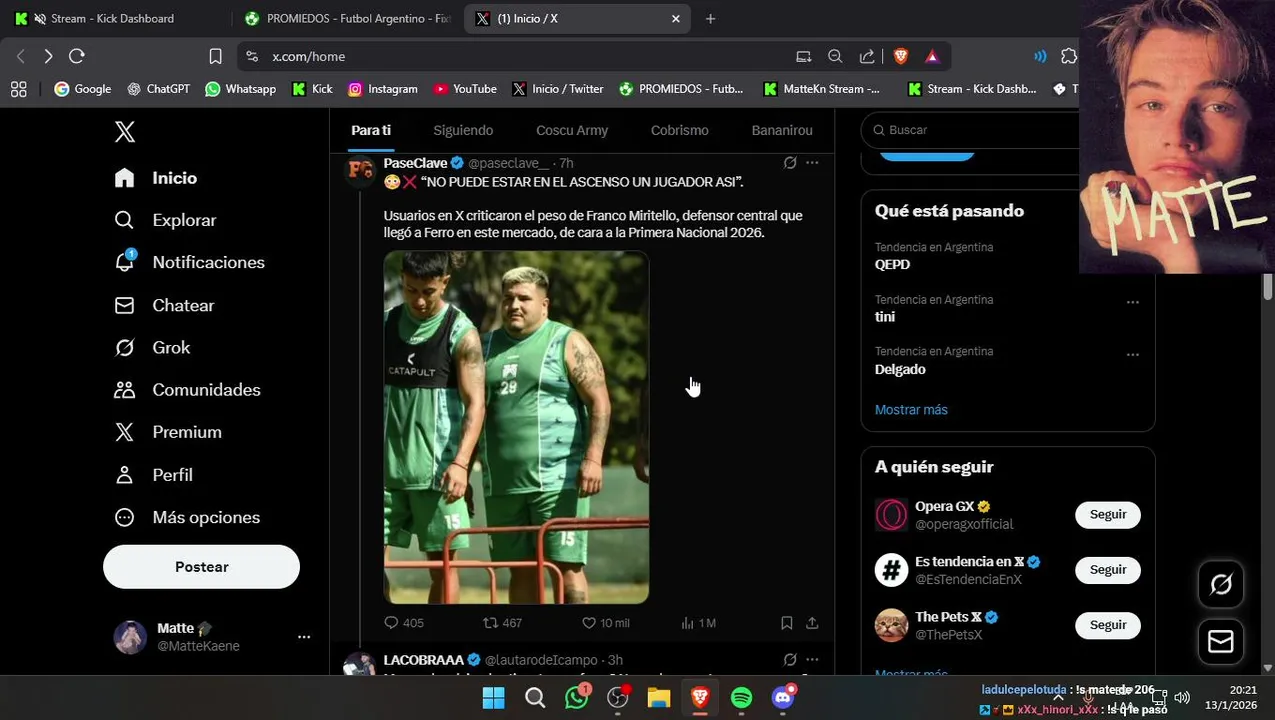Open browser share icon in address bar
This screenshot has height=720, width=1275.
tap(867, 56)
